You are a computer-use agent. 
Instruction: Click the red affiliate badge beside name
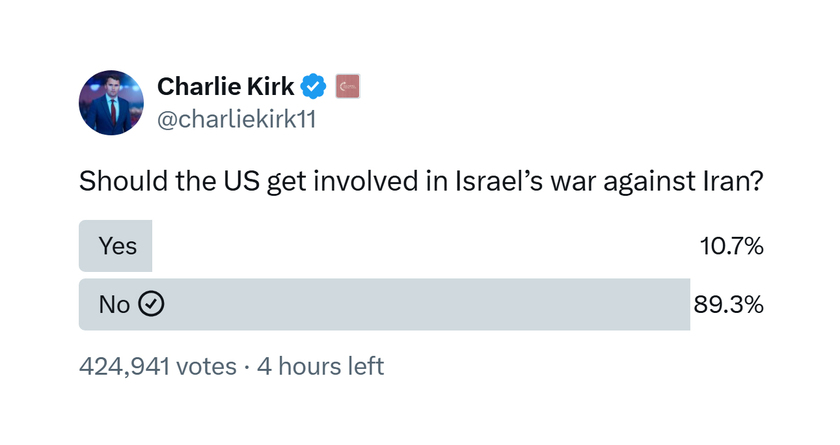[348, 86]
